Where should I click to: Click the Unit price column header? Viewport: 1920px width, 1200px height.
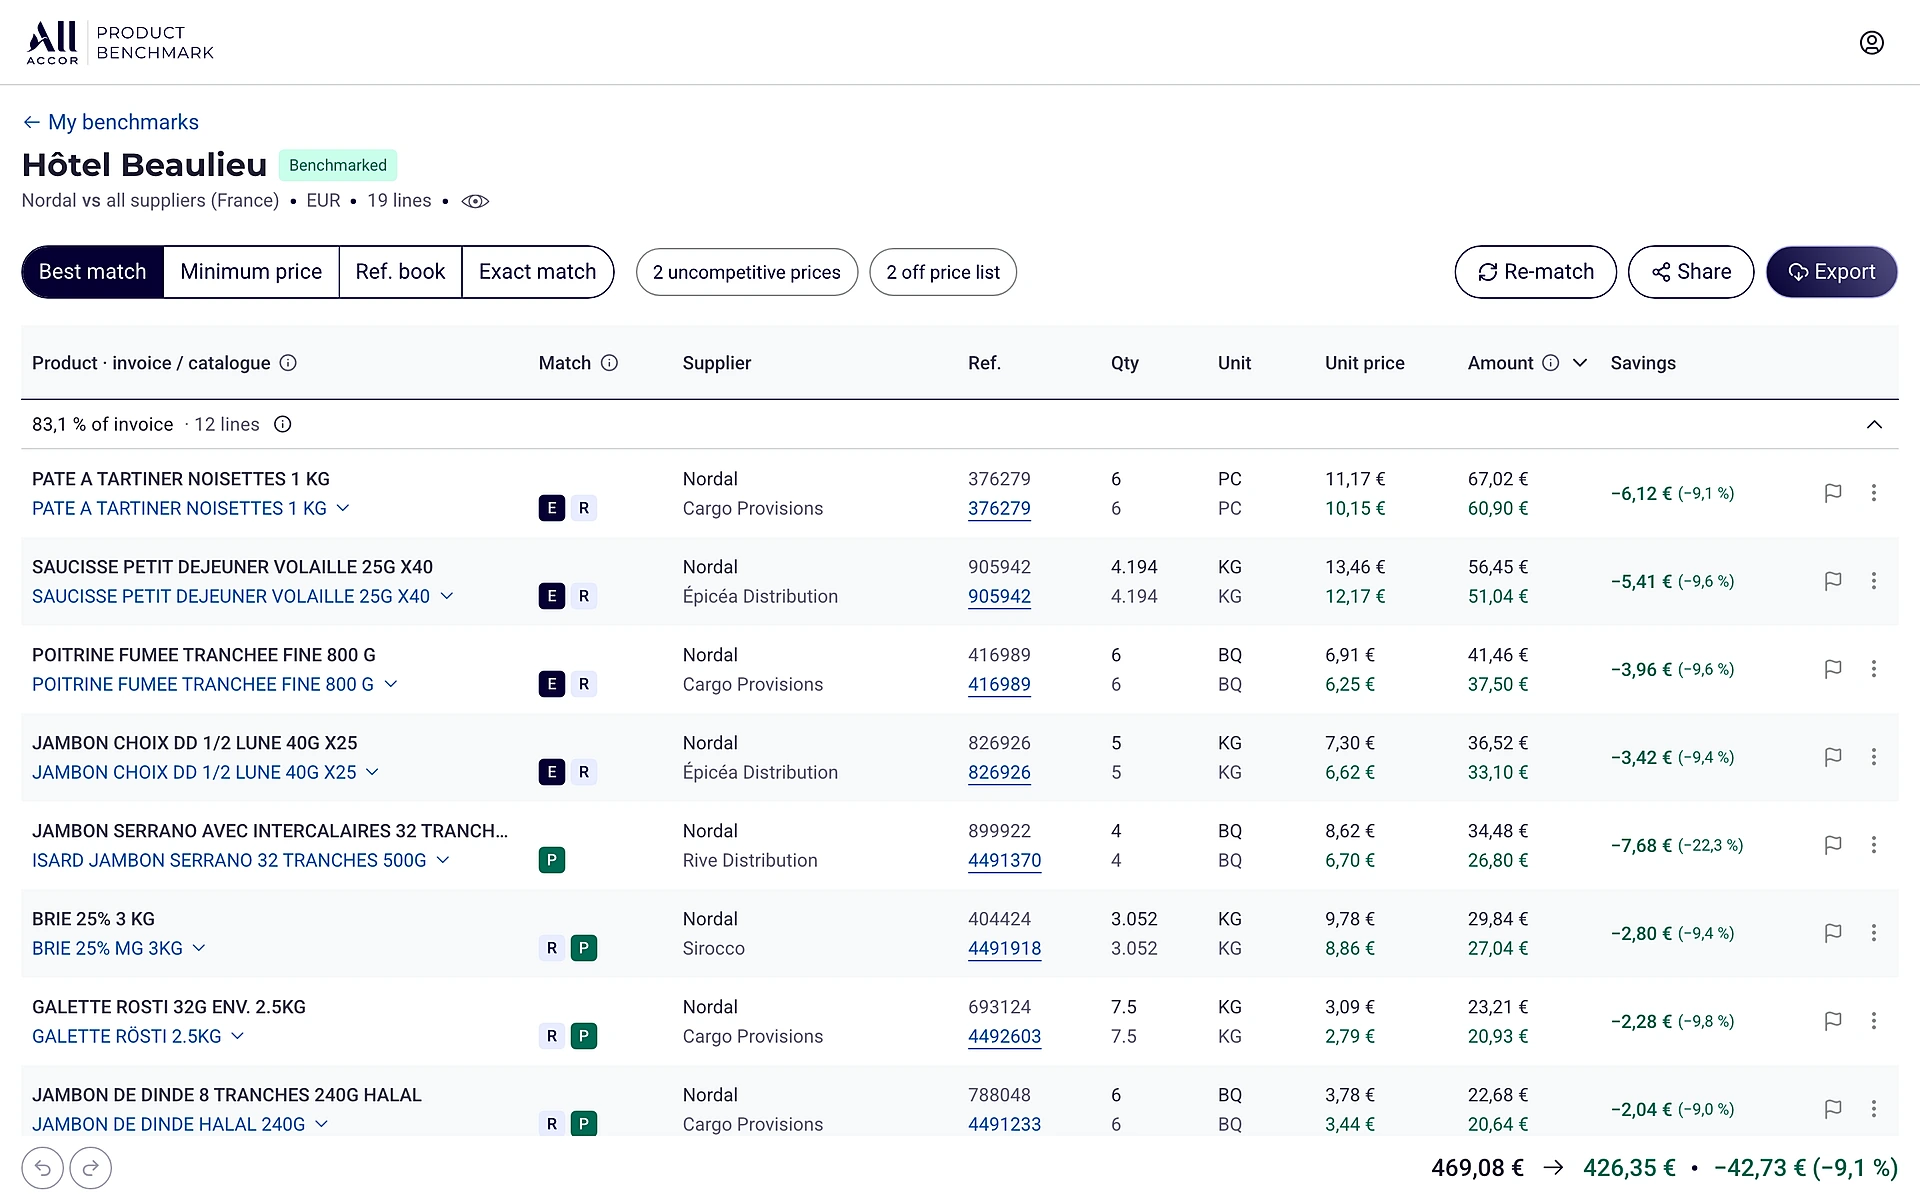click(x=1364, y=363)
